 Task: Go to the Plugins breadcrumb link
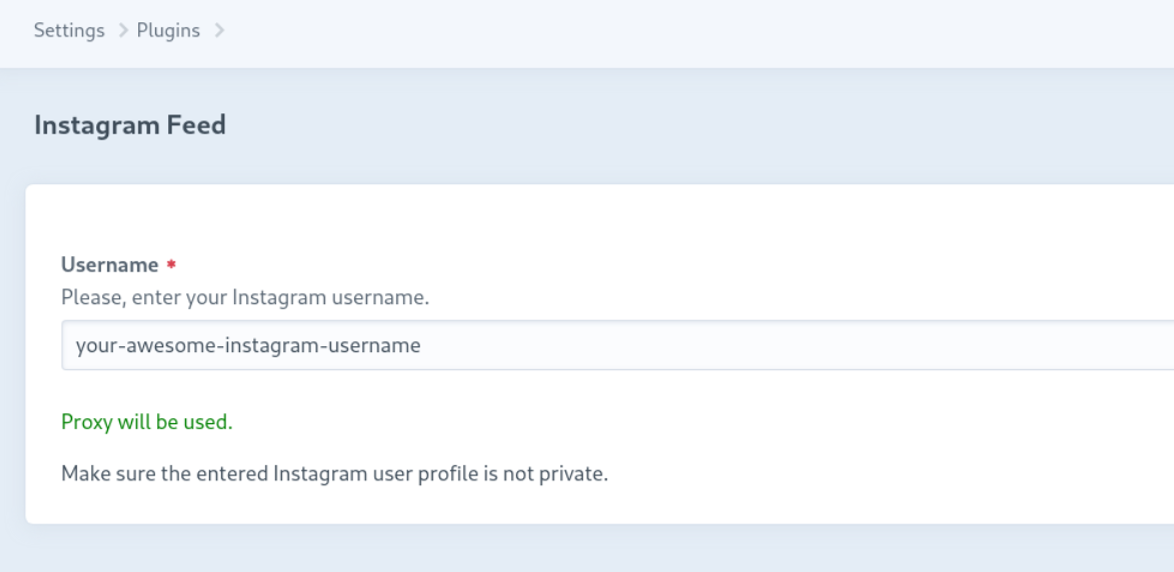168,31
